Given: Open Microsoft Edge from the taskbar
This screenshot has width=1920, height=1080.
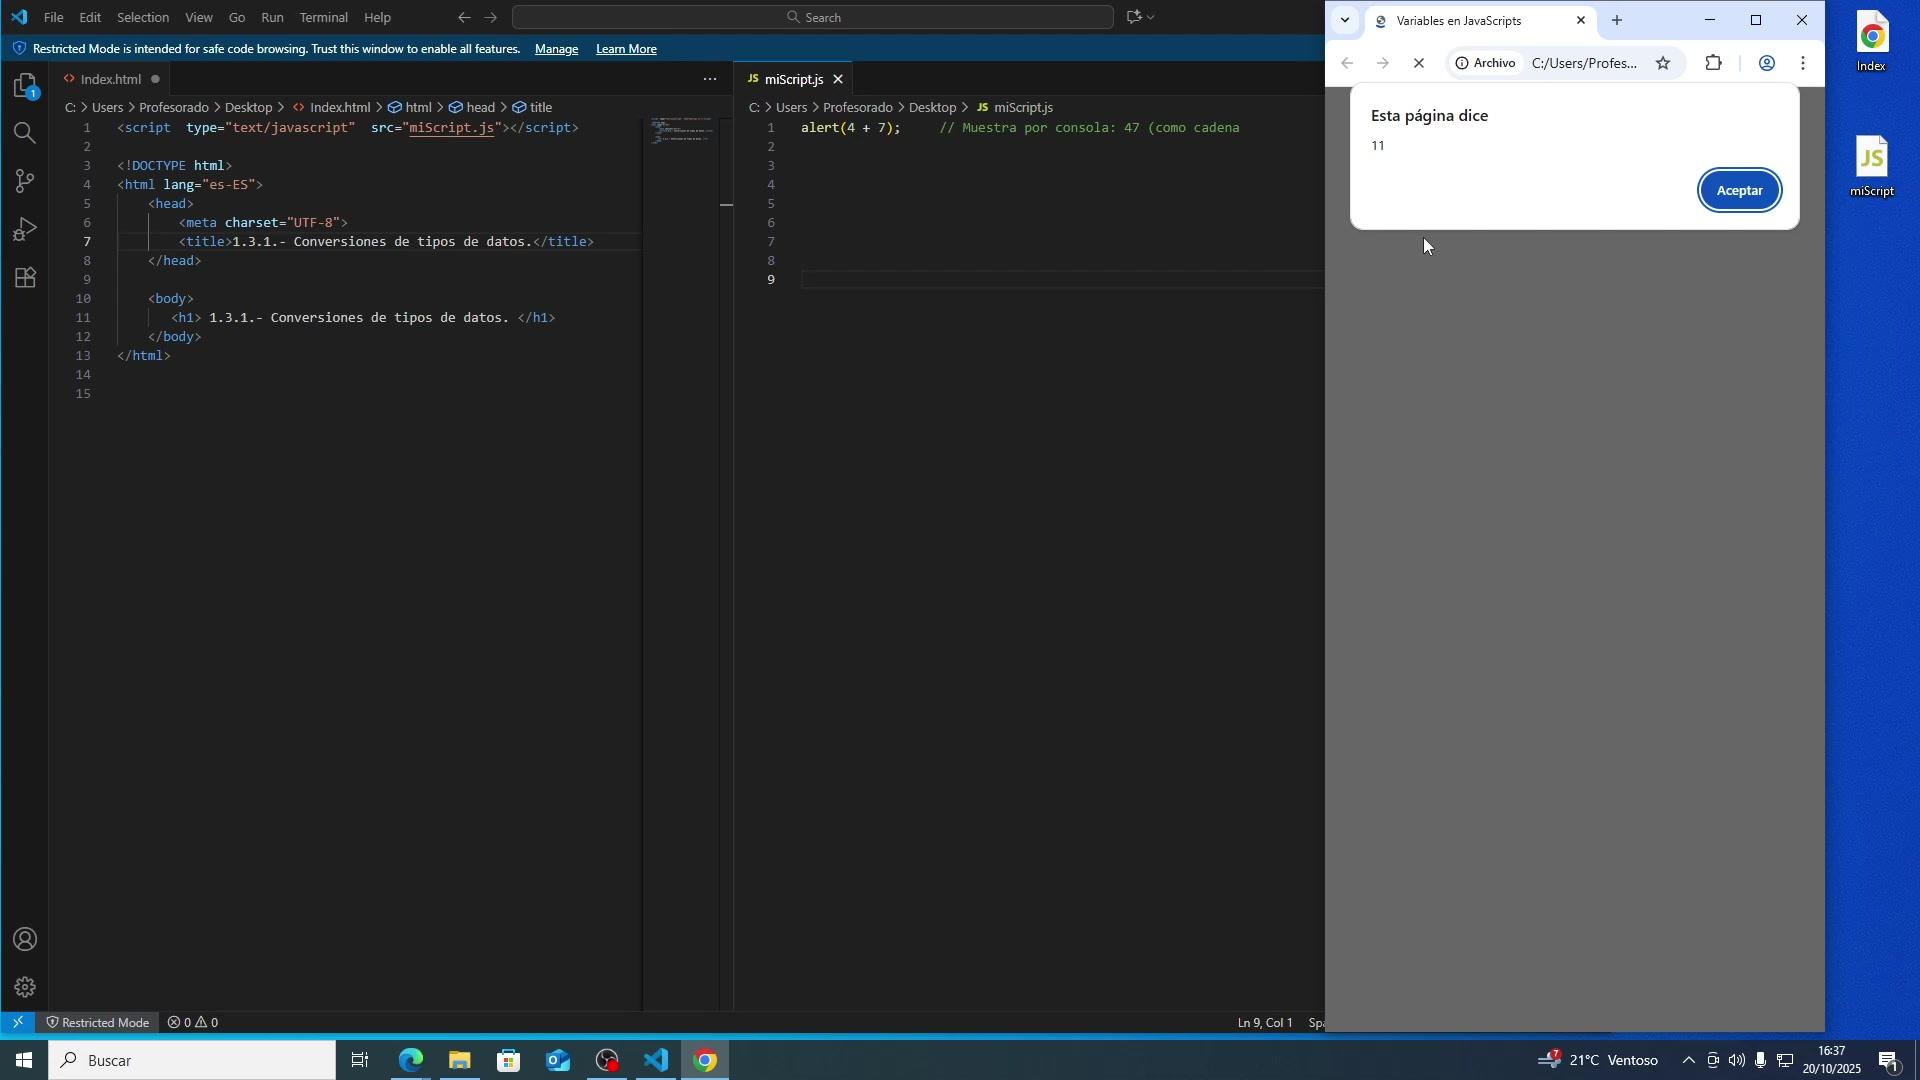Looking at the screenshot, I should click(x=411, y=1061).
